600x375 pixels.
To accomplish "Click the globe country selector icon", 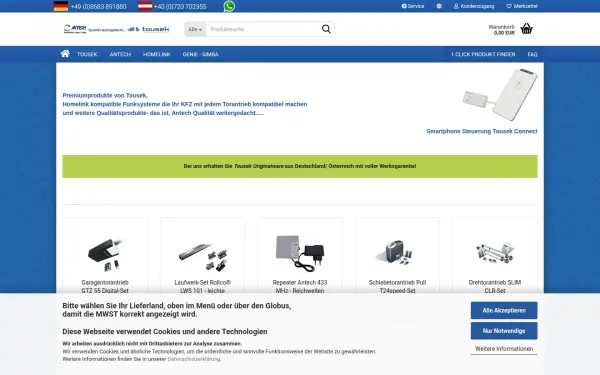I will tap(439, 6).
